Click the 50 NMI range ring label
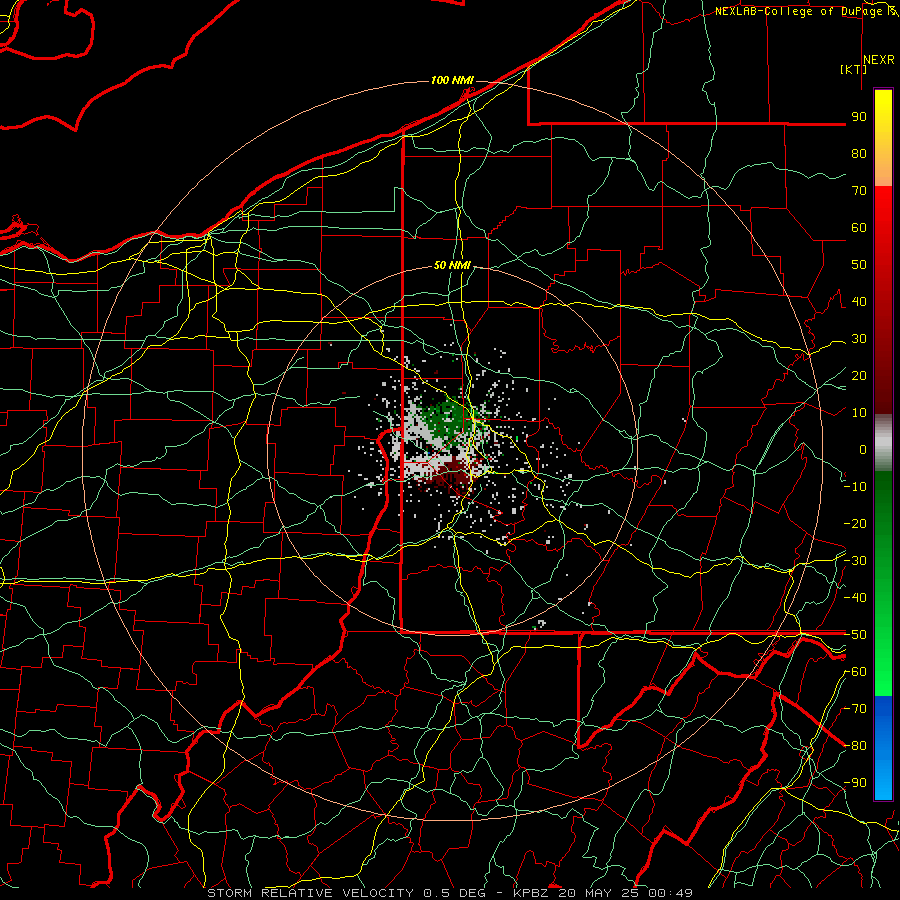900x900 pixels. 452,265
